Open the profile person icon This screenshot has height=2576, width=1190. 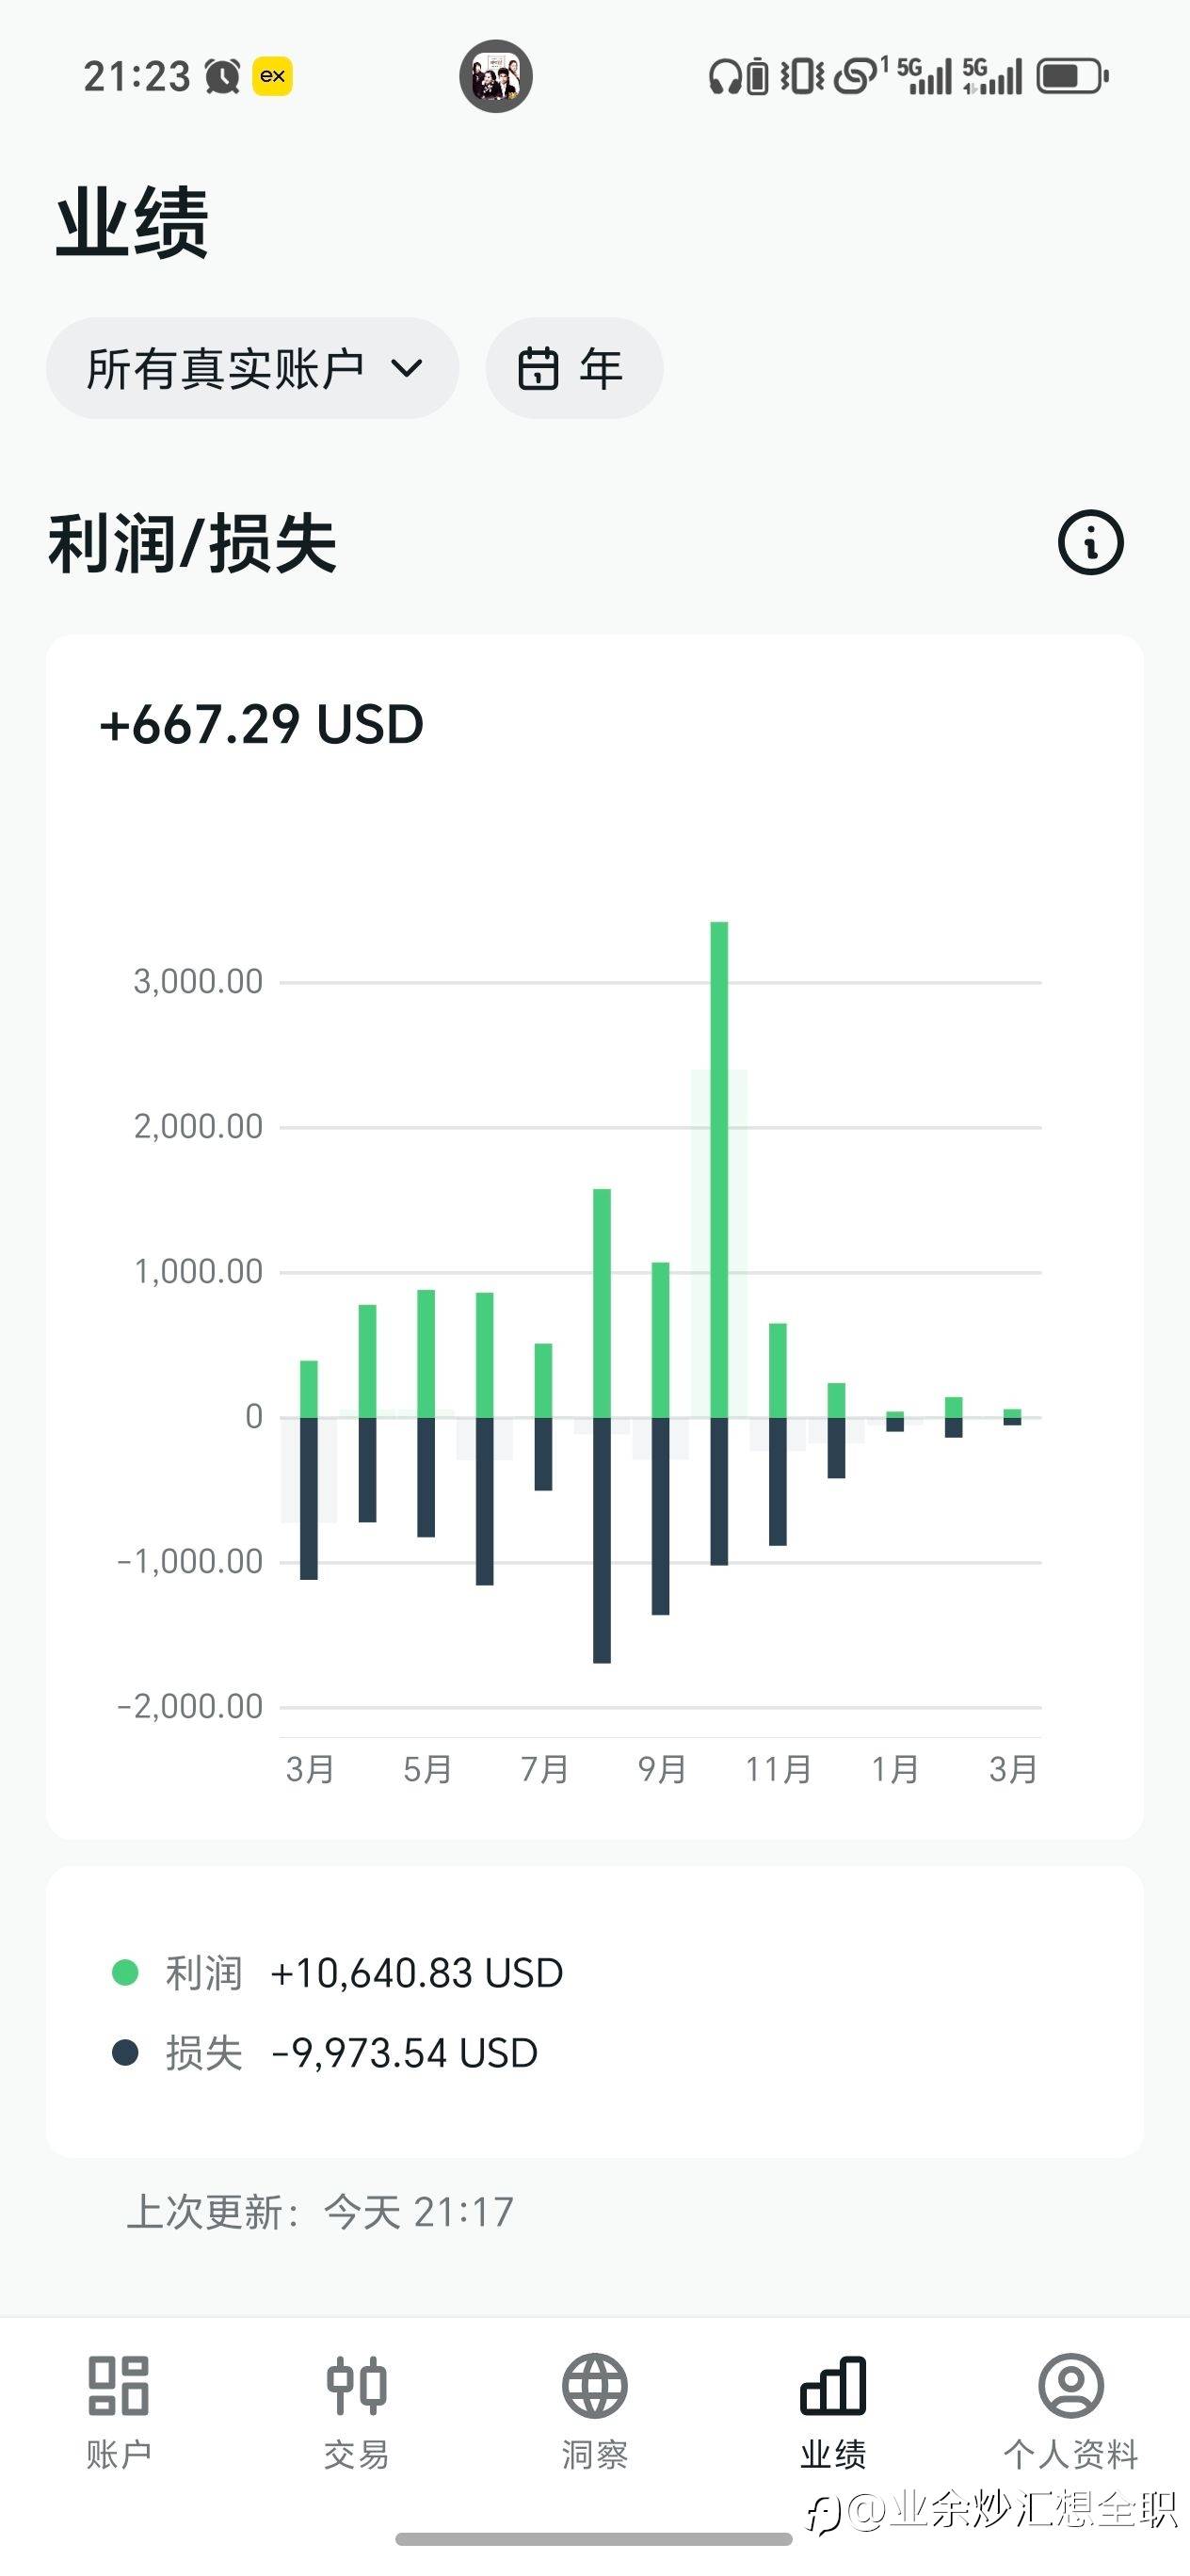click(x=1070, y=2386)
